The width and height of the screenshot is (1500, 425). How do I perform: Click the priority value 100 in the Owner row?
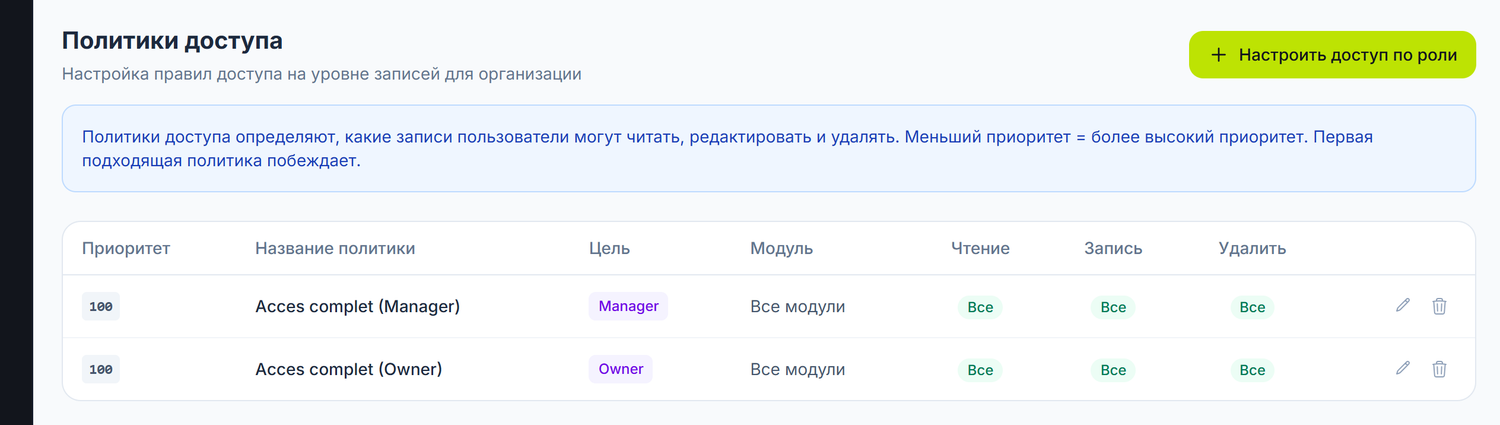click(x=101, y=370)
